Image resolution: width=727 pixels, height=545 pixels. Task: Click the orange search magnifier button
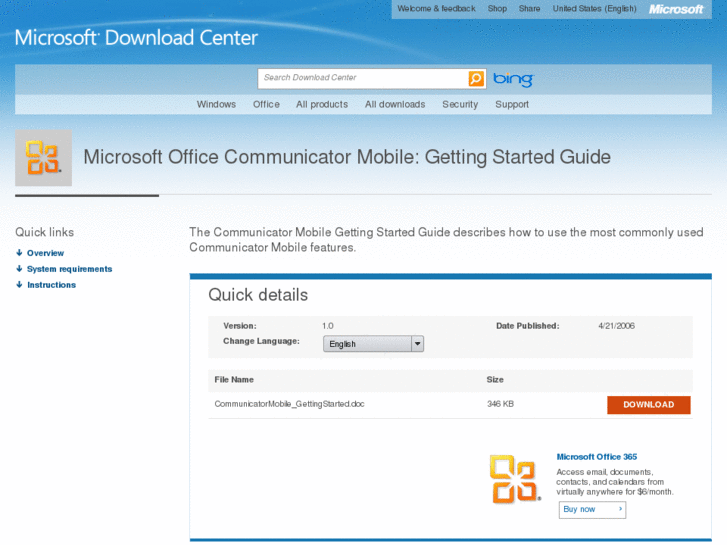coord(476,78)
